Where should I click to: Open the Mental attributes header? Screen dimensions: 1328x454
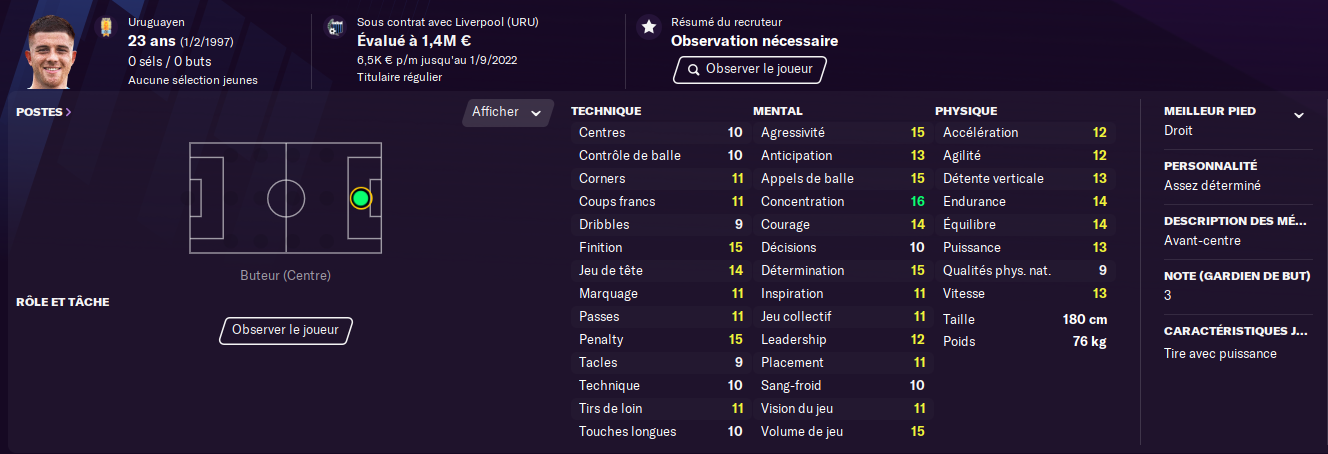(x=777, y=111)
